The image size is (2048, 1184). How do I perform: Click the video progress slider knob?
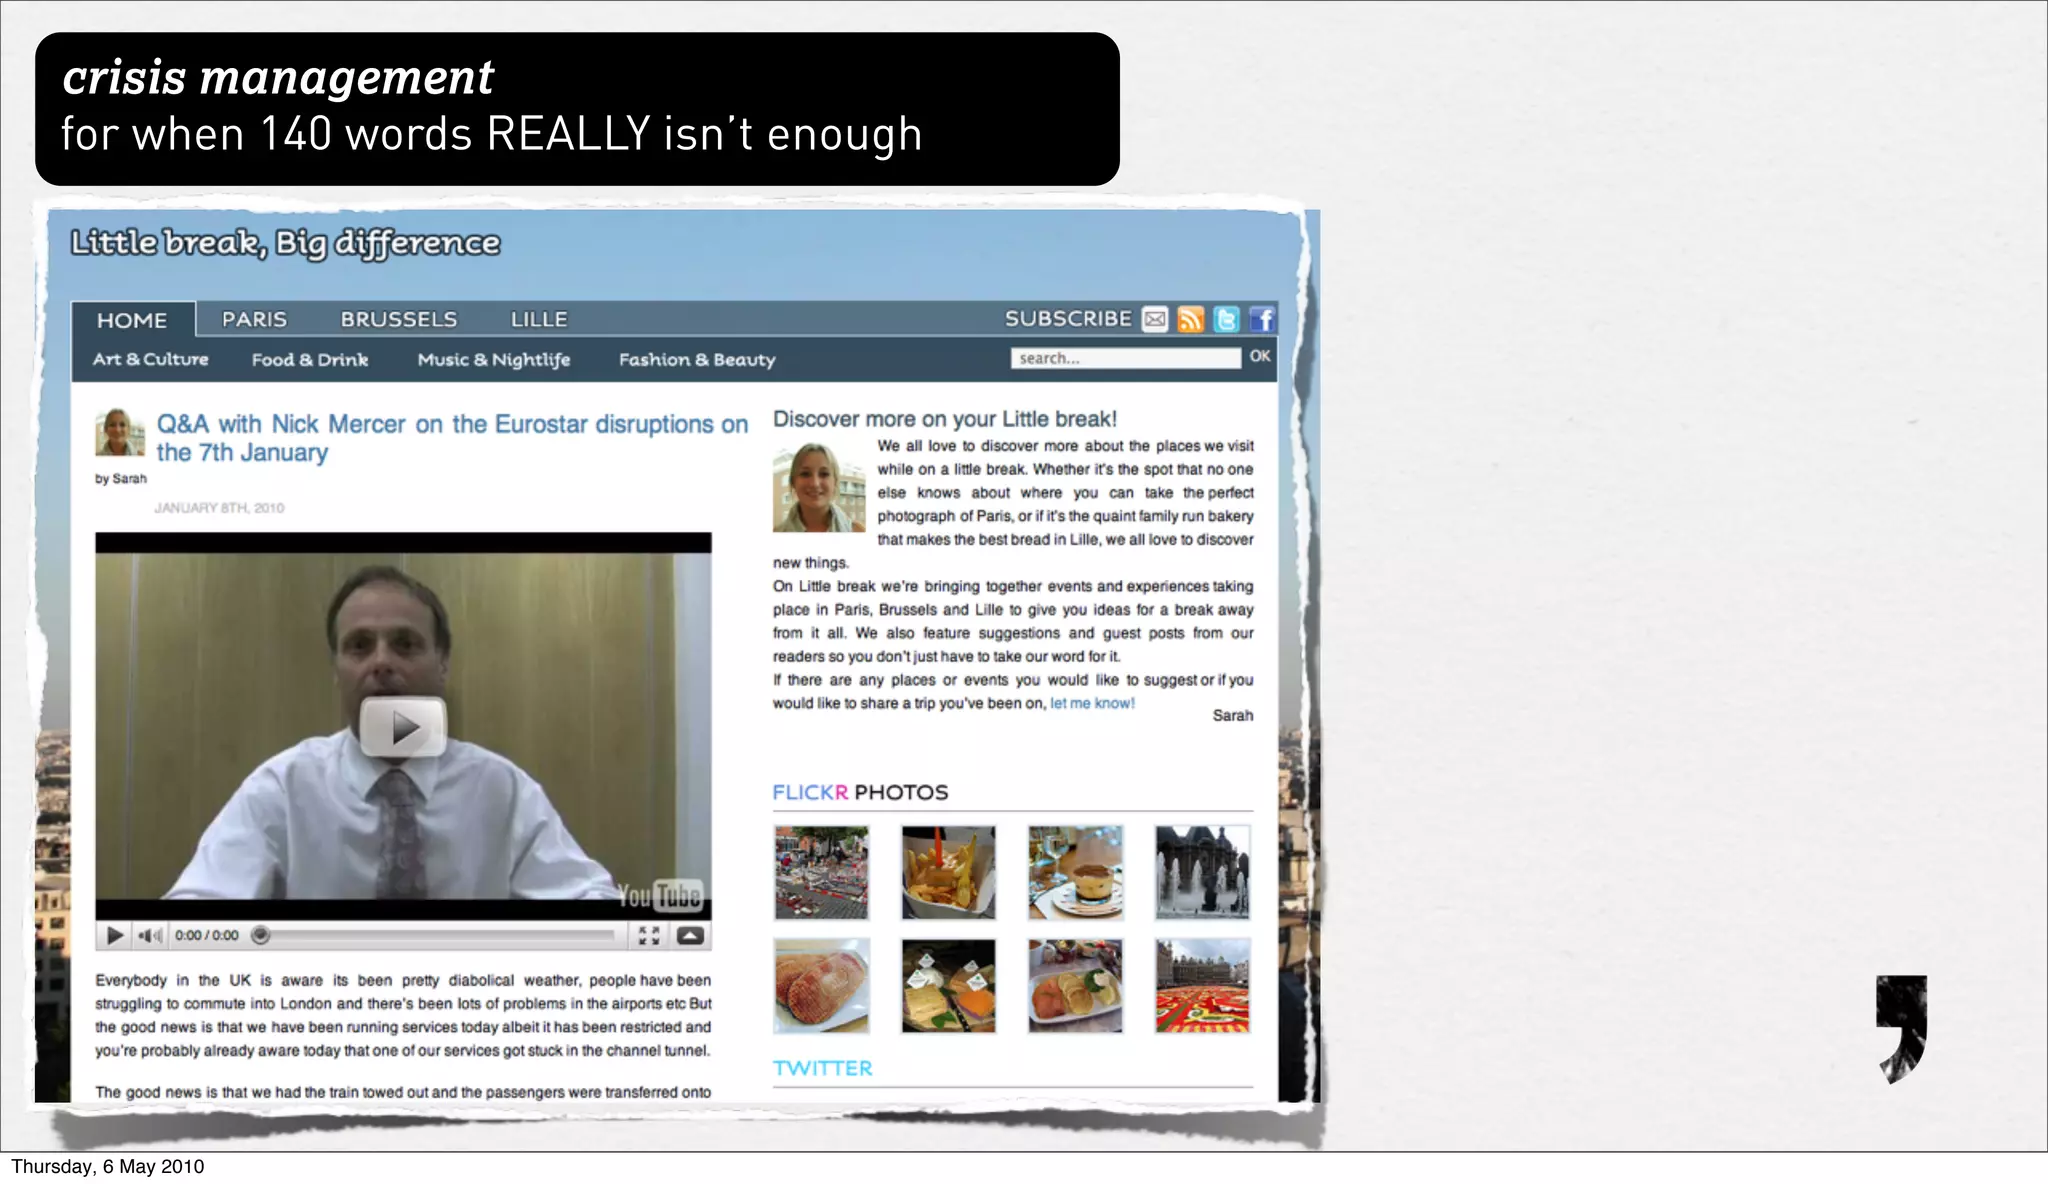tap(261, 936)
